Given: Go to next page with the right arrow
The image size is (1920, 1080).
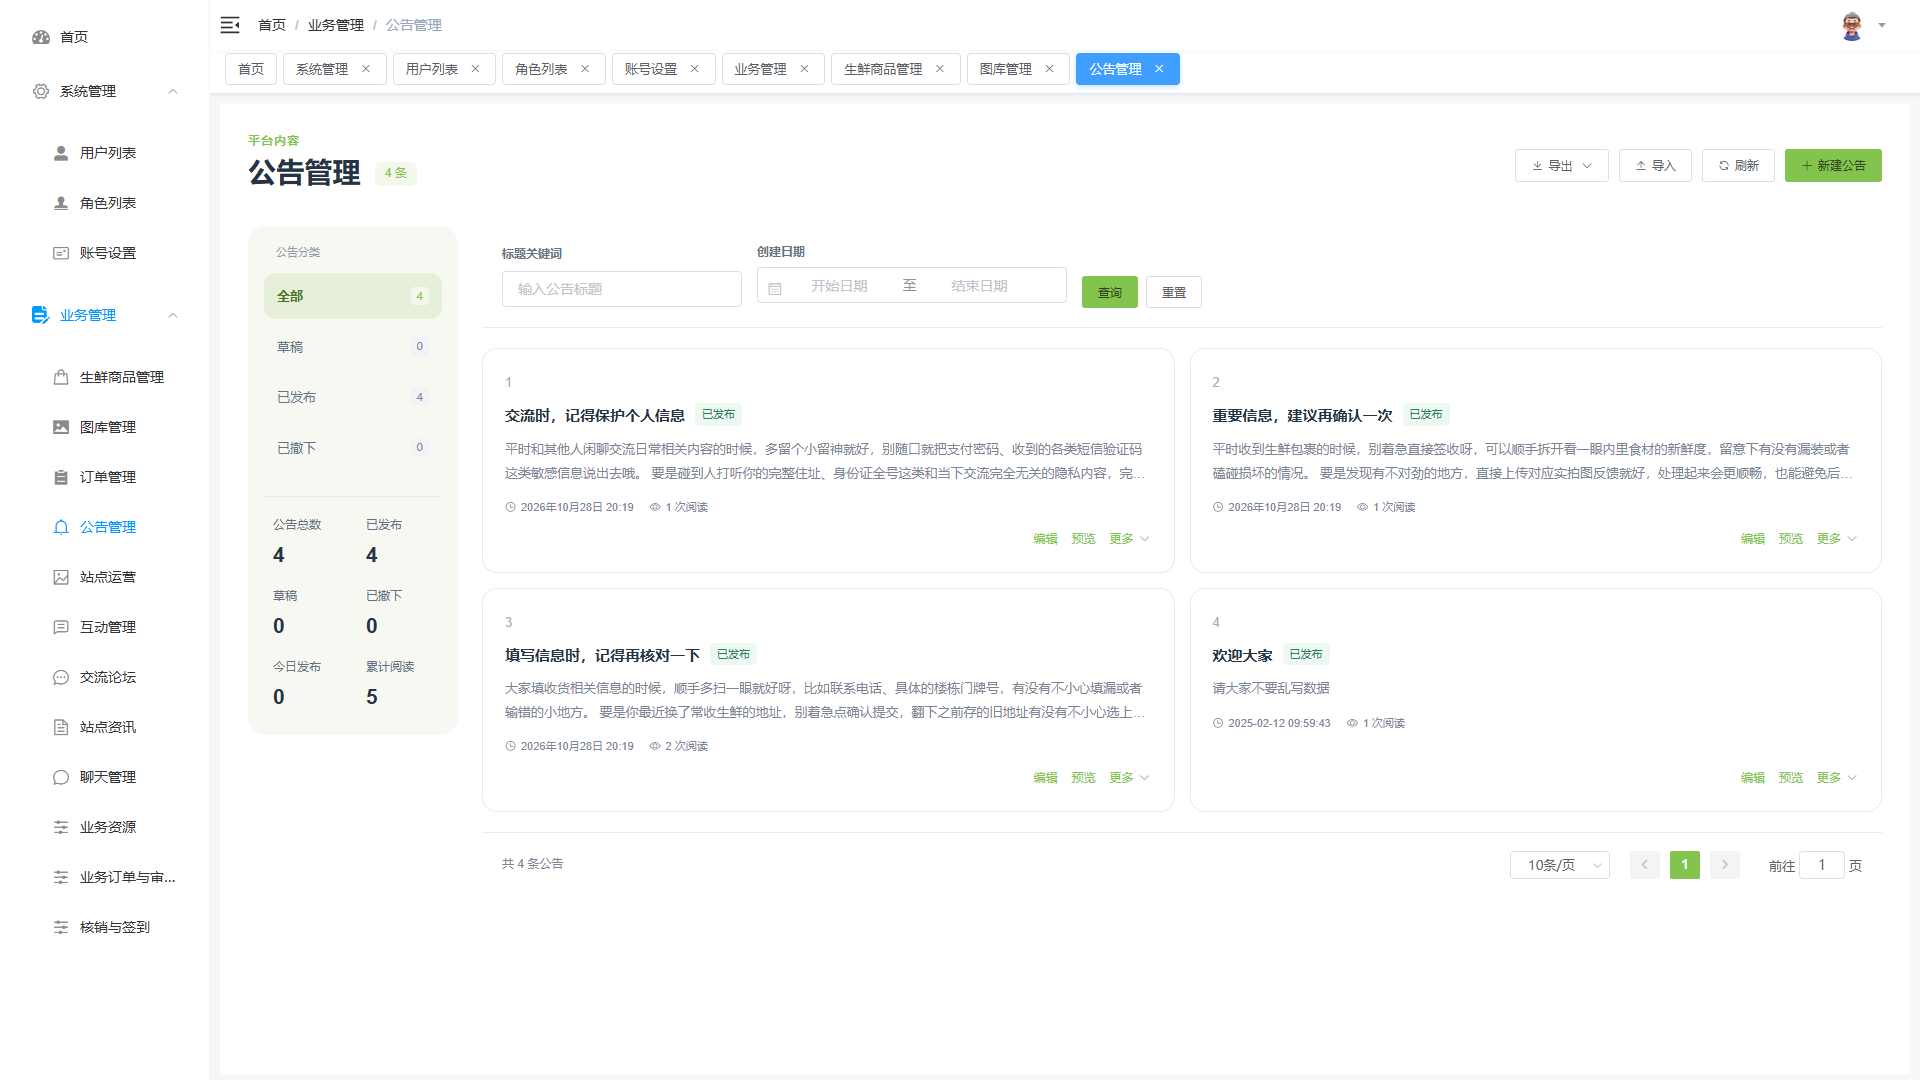Looking at the screenshot, I should [x=1725, y=865].
